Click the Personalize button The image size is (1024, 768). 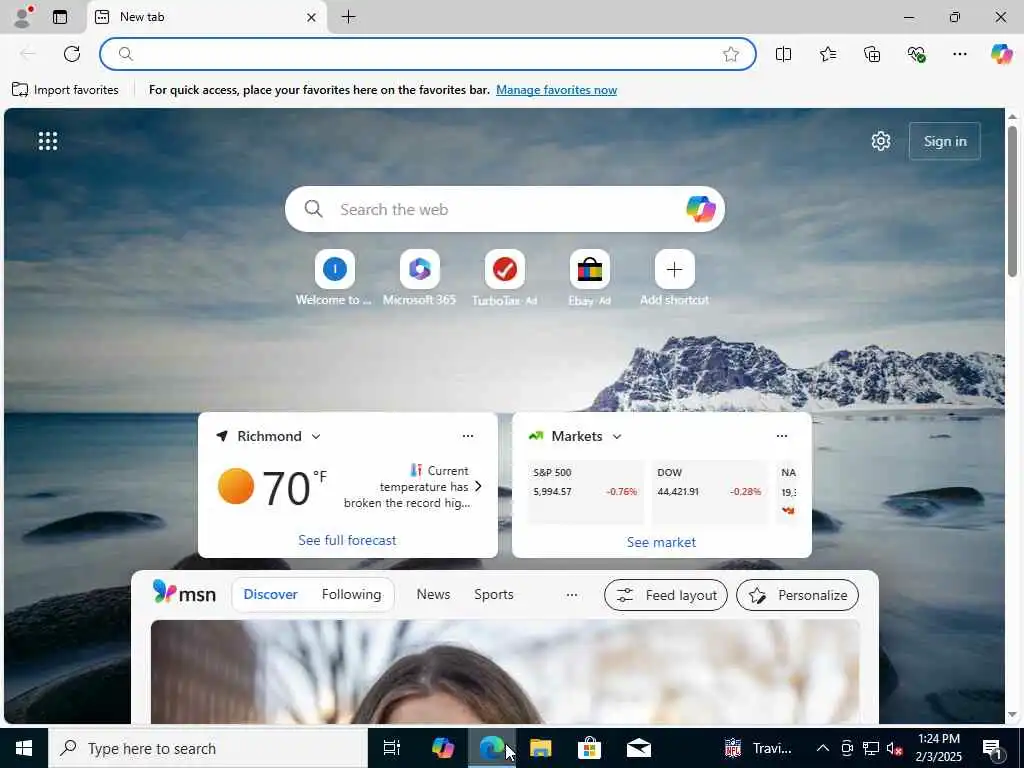click(x=797, y=595)
